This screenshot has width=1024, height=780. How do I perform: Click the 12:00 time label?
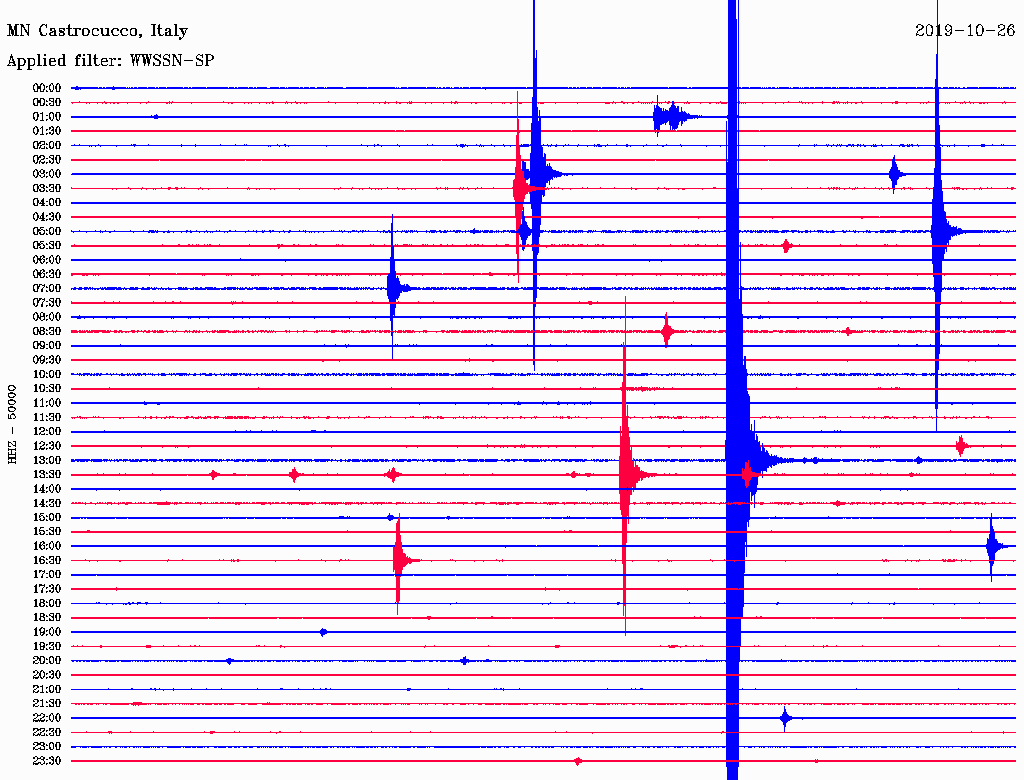(x=47, y=431)
